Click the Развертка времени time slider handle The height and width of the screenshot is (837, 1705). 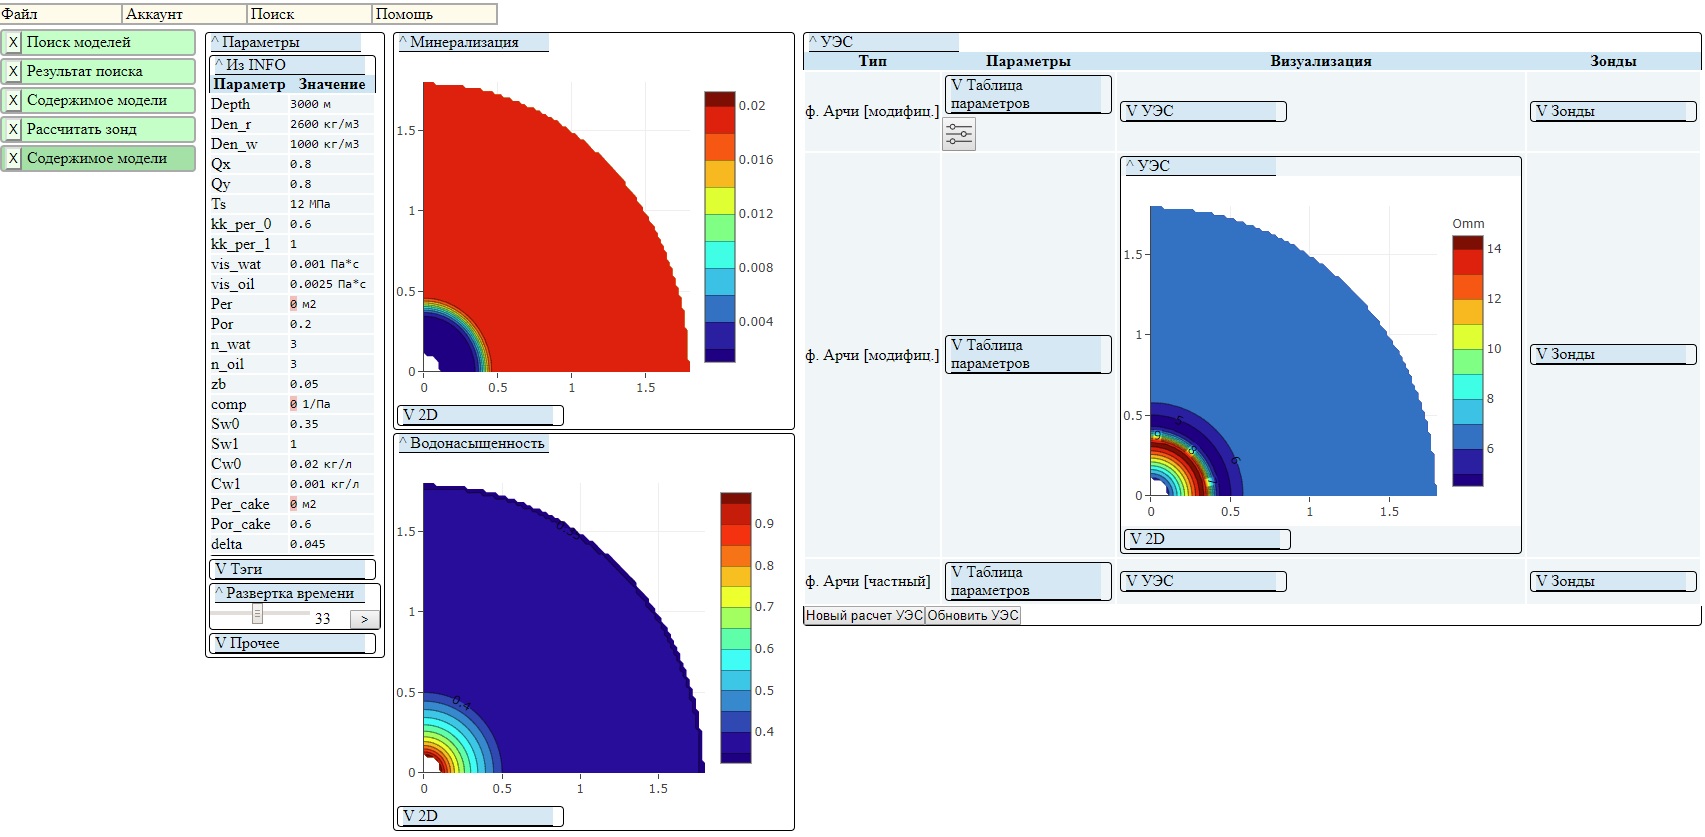[257, 613]
